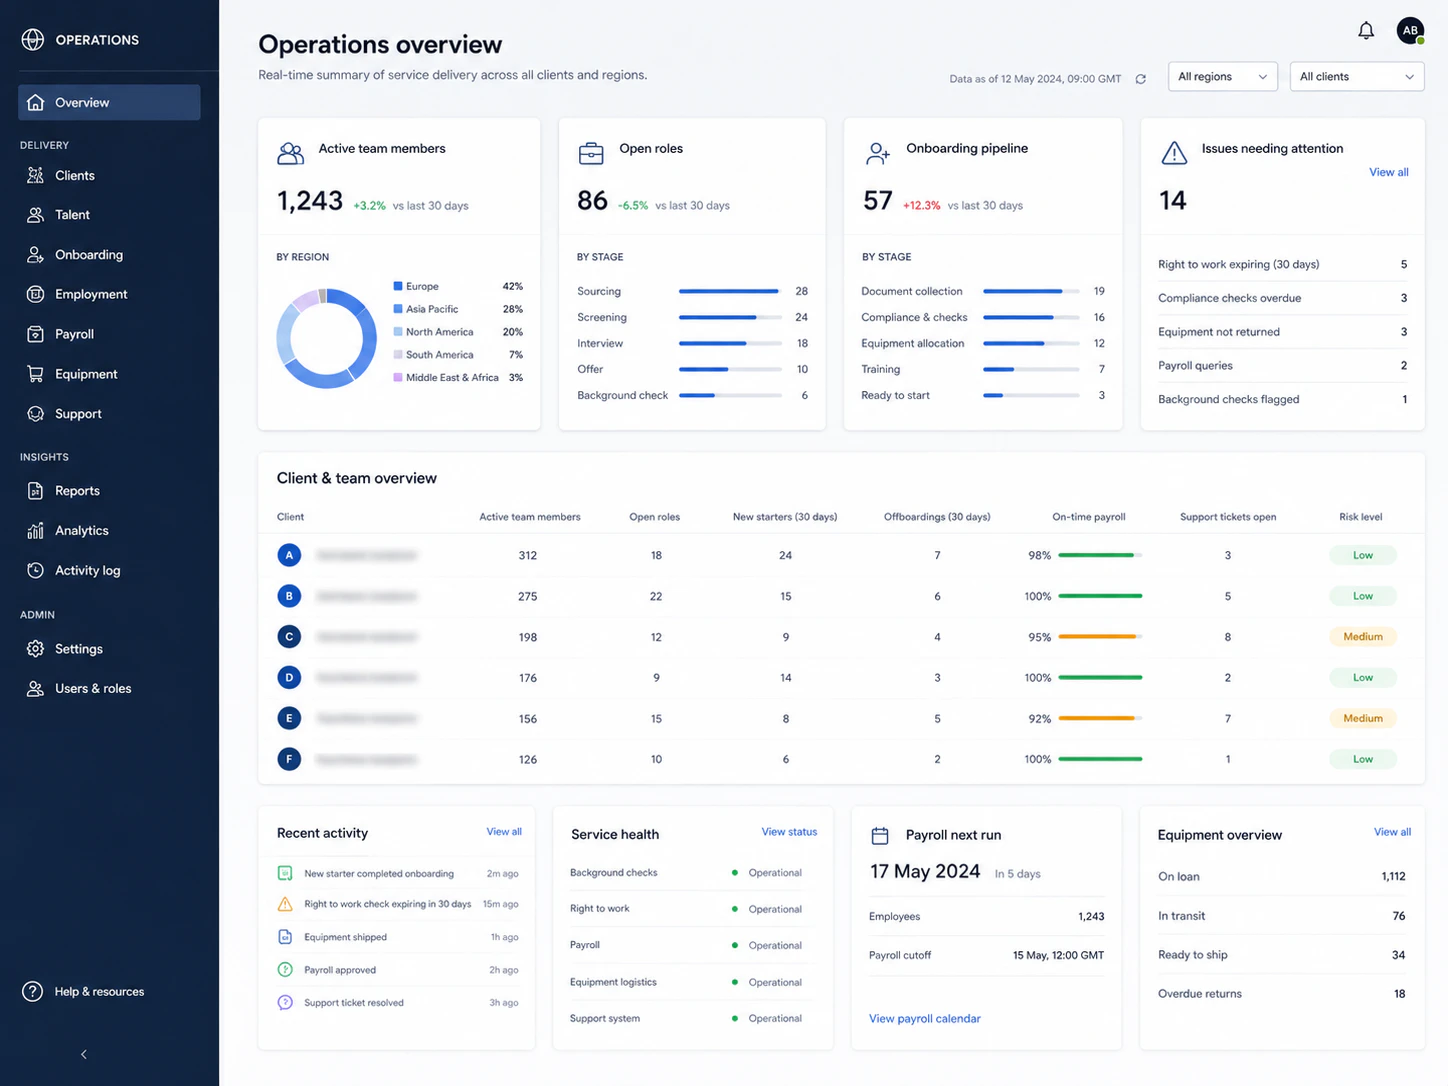This screenshot has height=1086, width=1448.
Task: Click the Settings gear icon
Action: (35, 649)
